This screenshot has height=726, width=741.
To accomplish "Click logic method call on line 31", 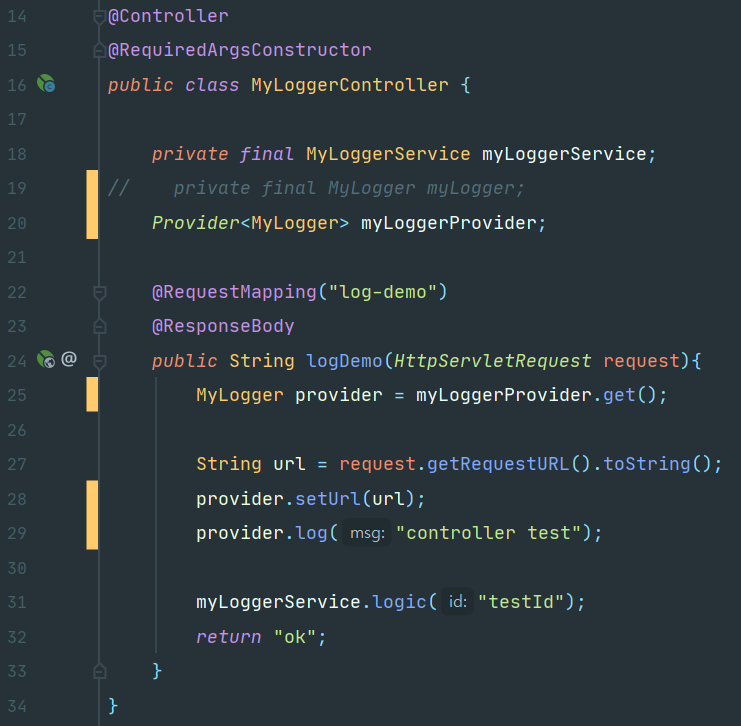I will (399, 602).
